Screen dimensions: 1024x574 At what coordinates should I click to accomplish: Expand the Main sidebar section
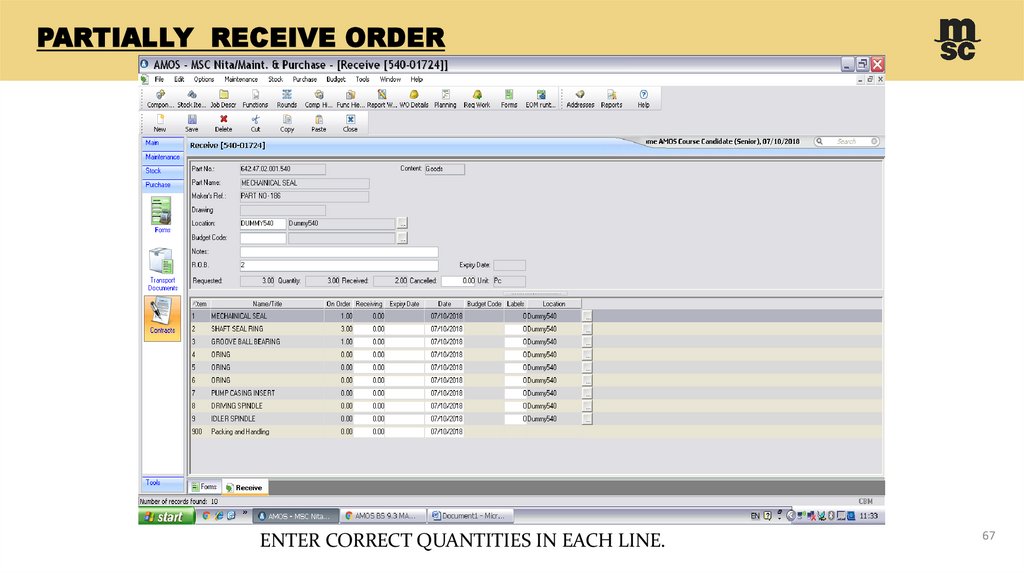tap(163, 143)
